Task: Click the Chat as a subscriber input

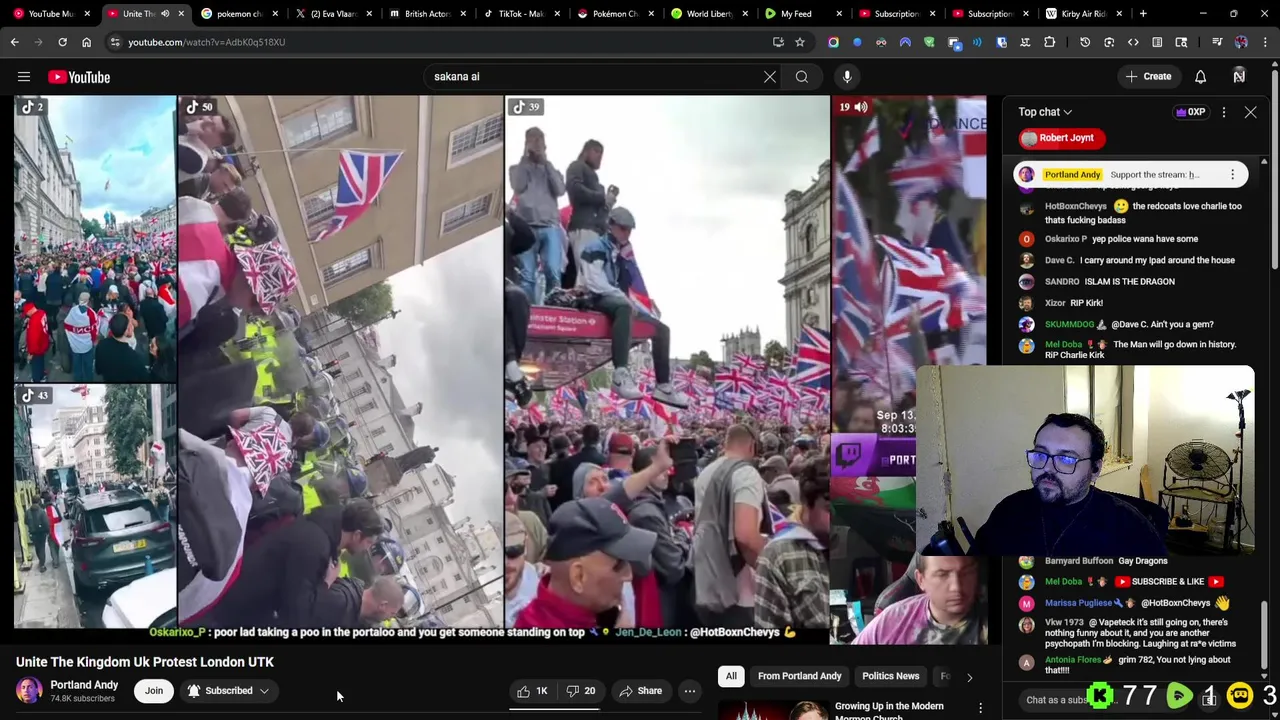Action: [1056, 700]
